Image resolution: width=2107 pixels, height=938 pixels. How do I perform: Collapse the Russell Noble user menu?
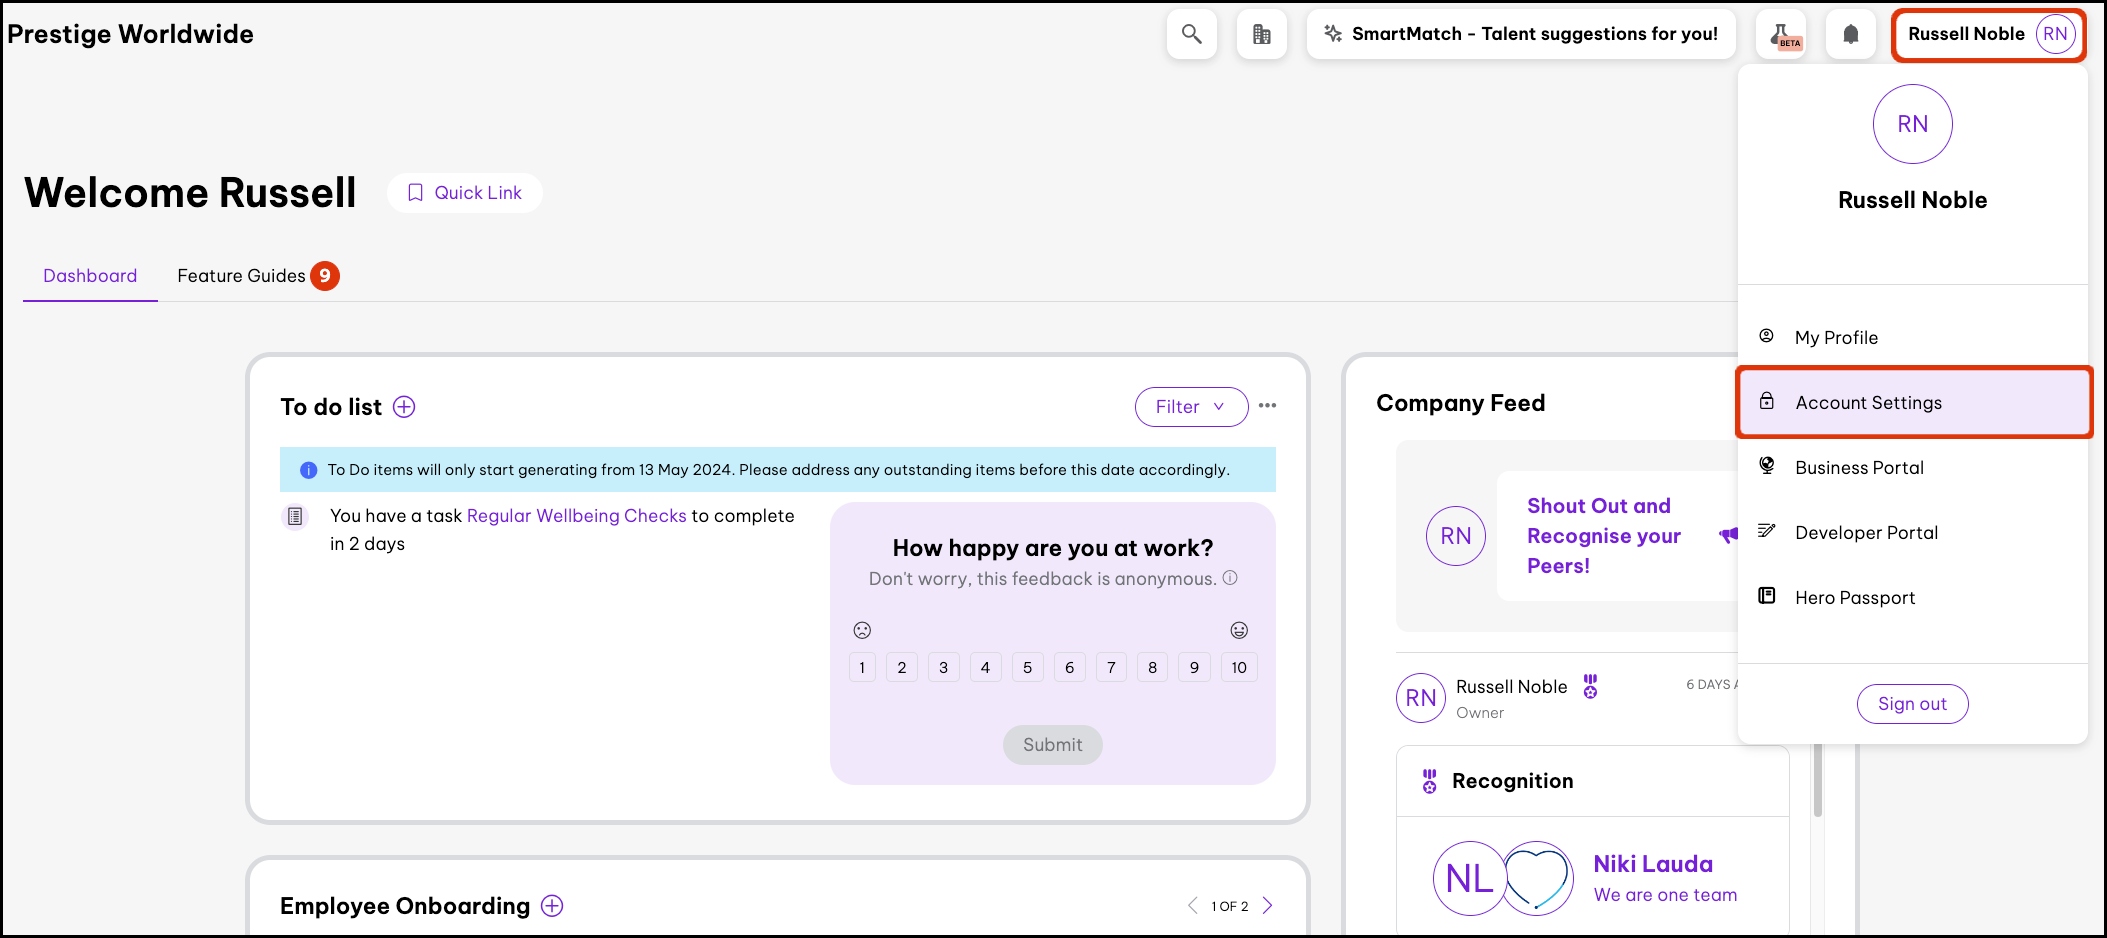click(x=1988, y=35)
